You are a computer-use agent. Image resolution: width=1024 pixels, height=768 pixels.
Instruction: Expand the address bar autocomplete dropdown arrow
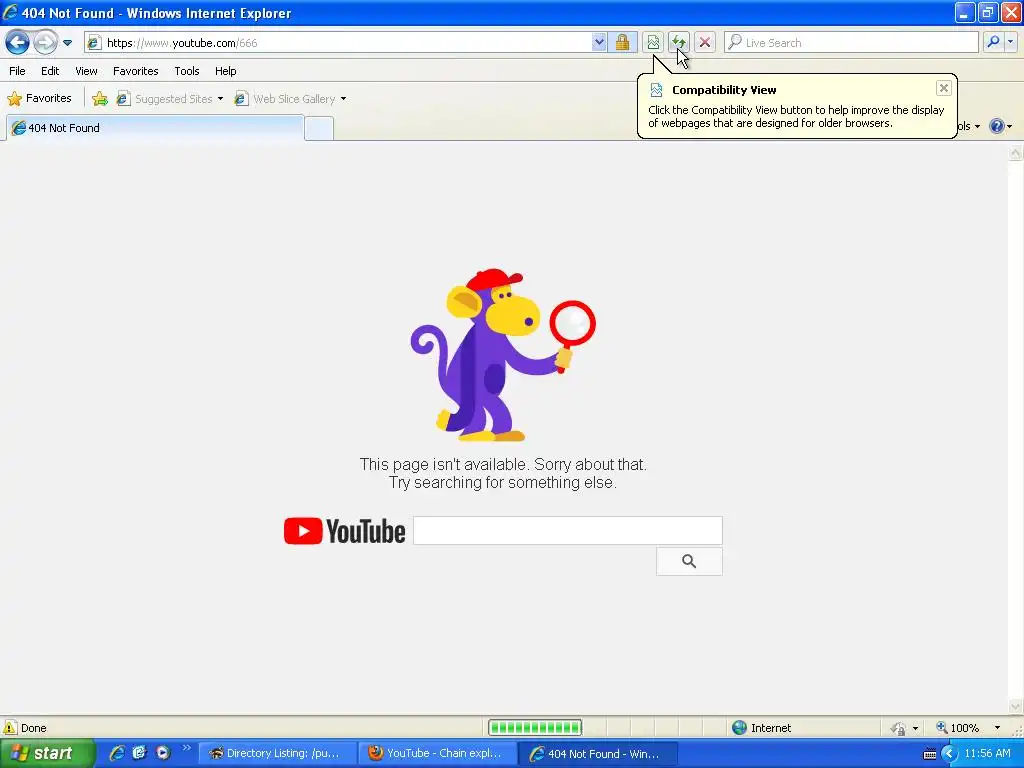(x=599, y=43)
